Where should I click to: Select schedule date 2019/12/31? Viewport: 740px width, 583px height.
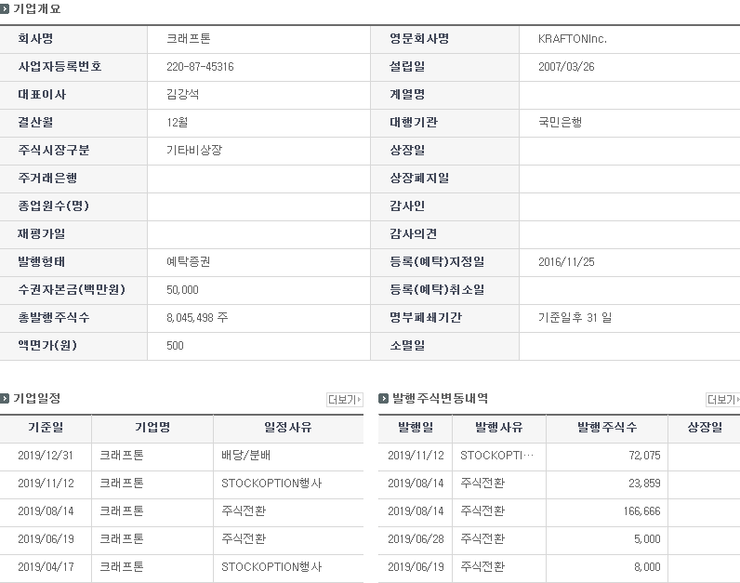45,456
